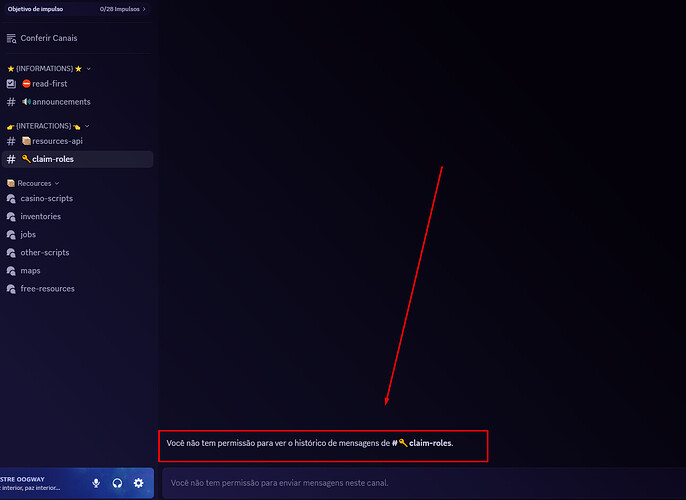The width and height of the screenshot is (686, 500).
Task: Click the read-first rules checklist icon
Action: pos(11,84)
